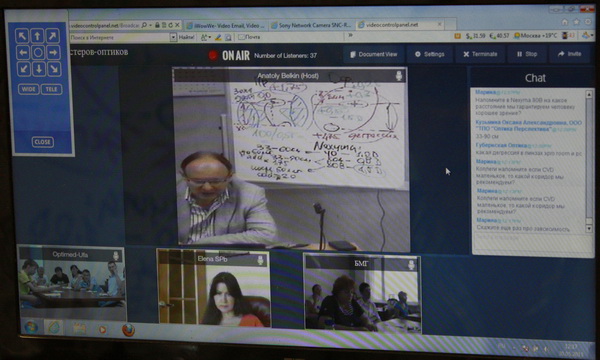Zoom camera out with WIDE button
The image size is (600, 360).
28,89
